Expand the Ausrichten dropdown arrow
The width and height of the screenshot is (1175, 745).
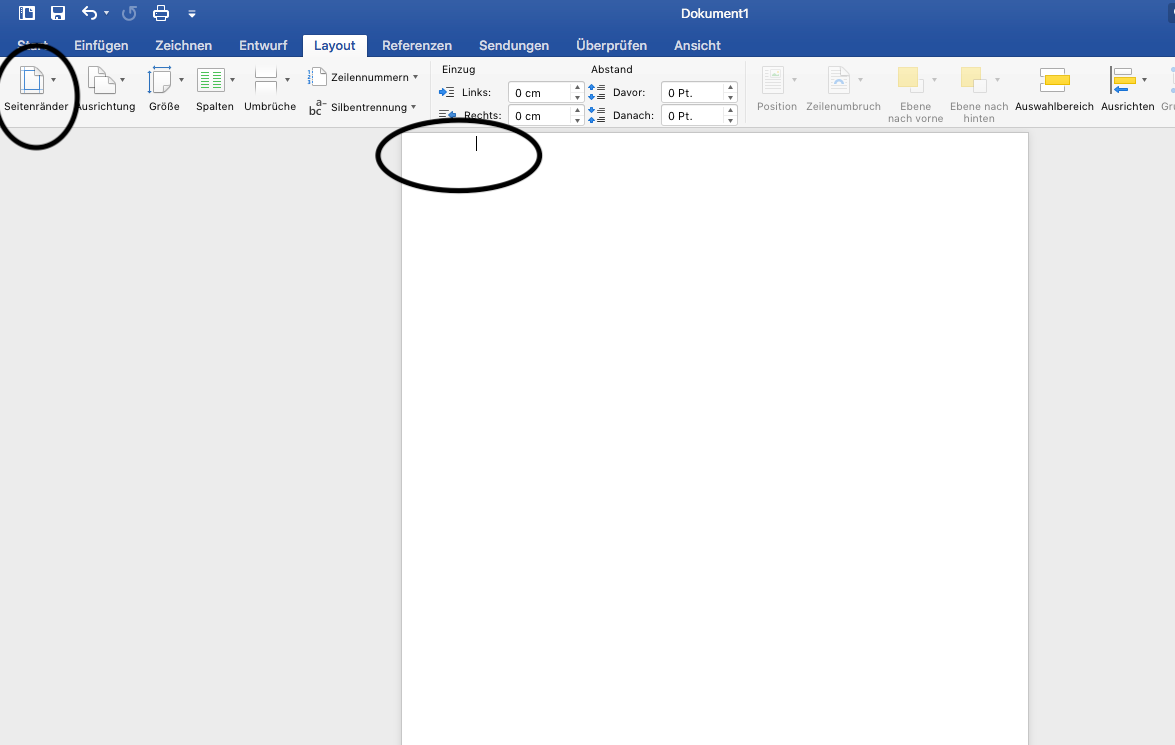pos(1144,80)
